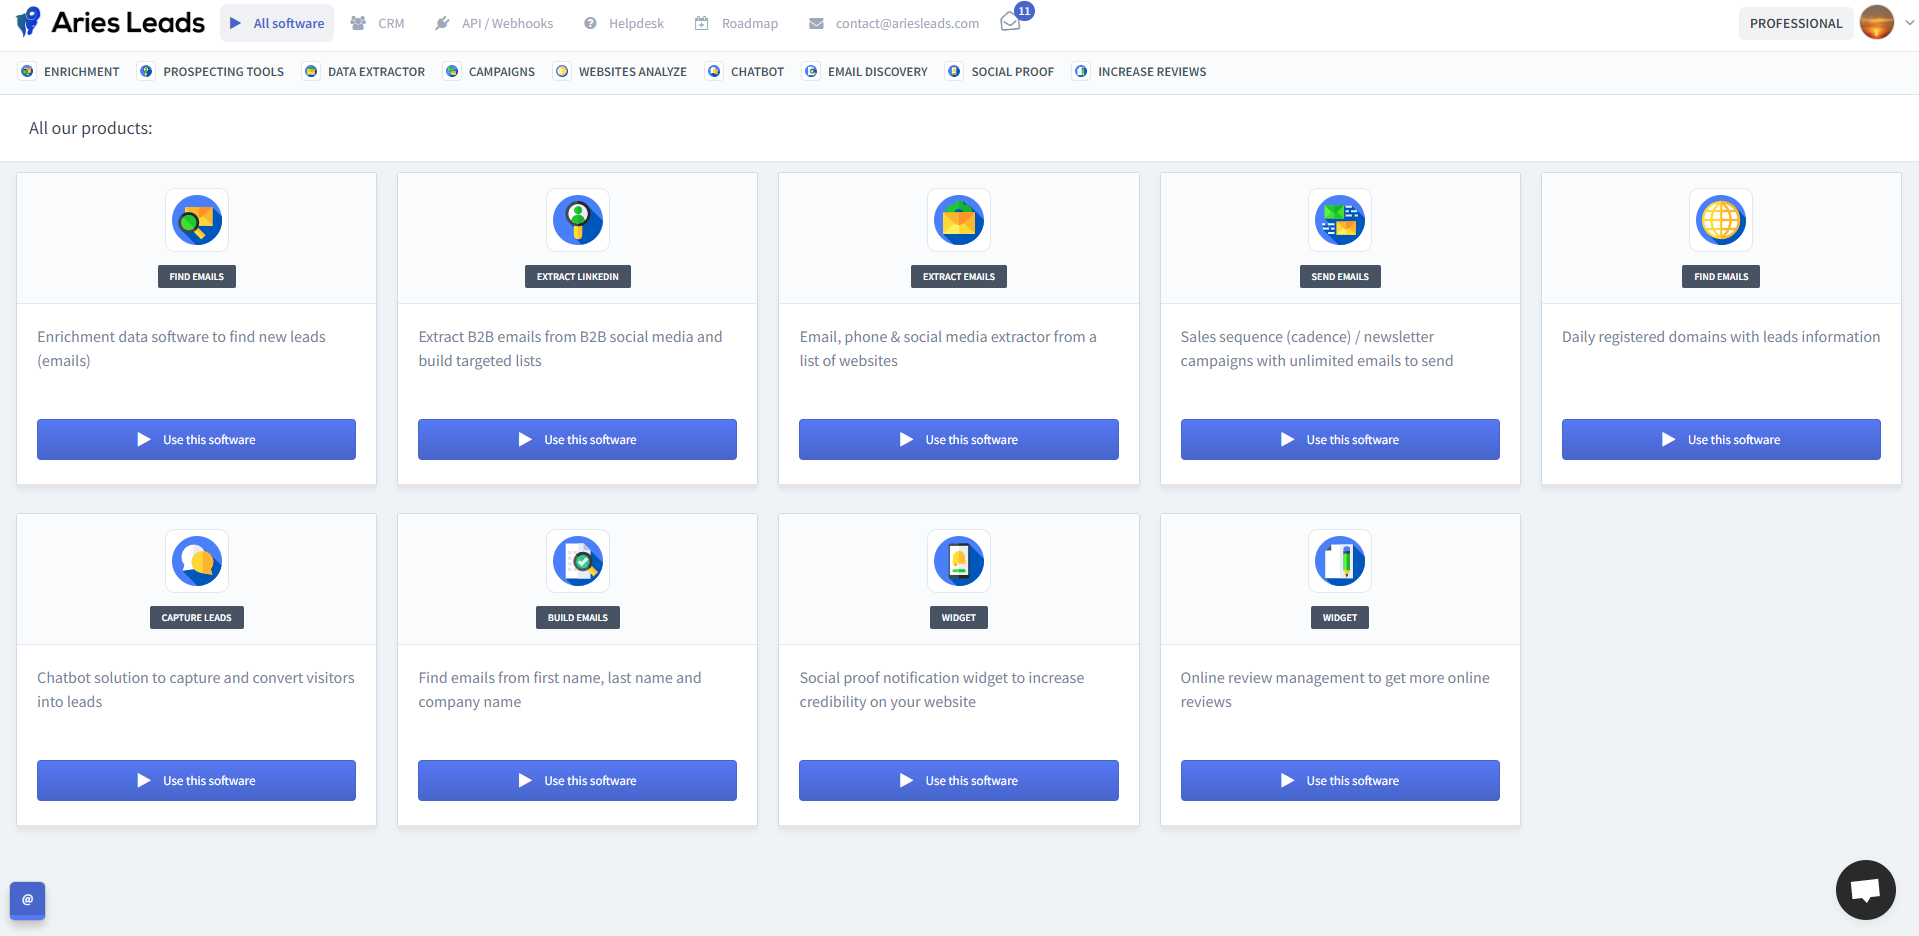Click the FIND EMAILS badge on the first card

point(196,276)
